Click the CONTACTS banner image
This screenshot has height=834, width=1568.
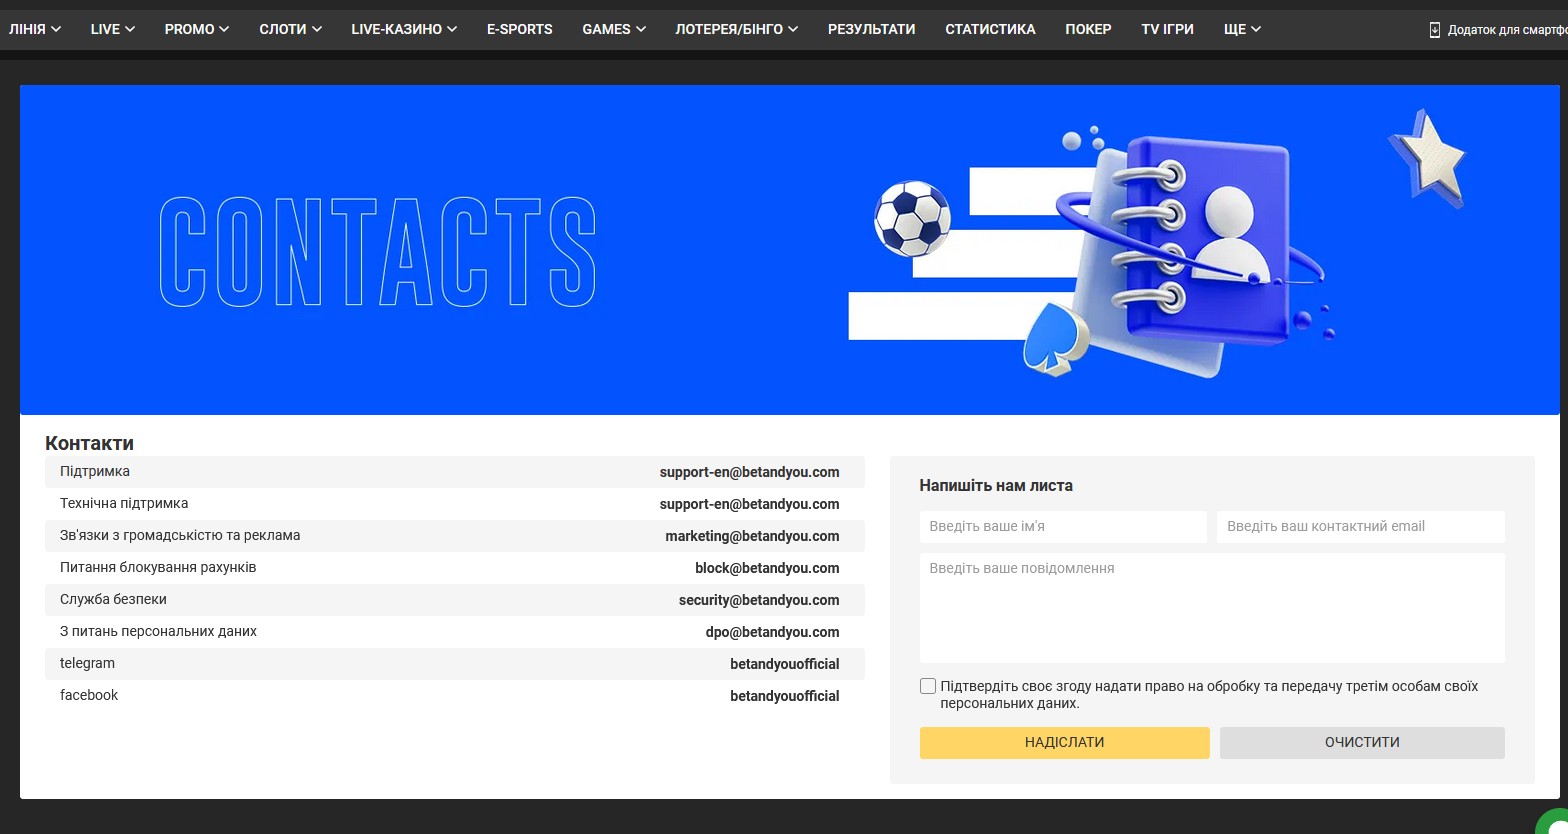click(x=789, y=250)
